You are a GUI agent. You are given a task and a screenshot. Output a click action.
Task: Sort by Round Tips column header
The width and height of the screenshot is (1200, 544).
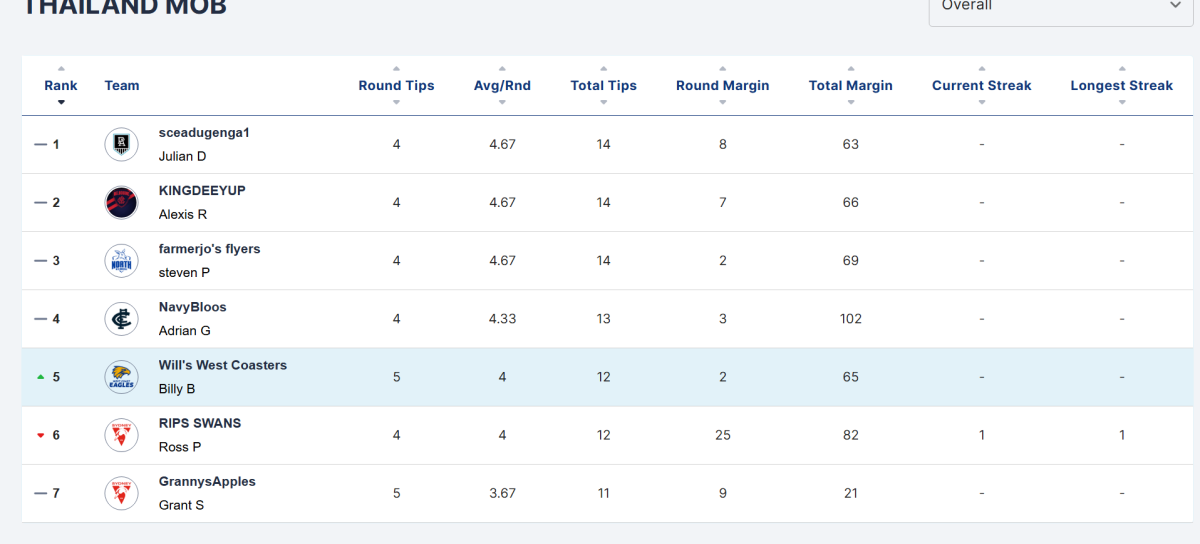396,85
